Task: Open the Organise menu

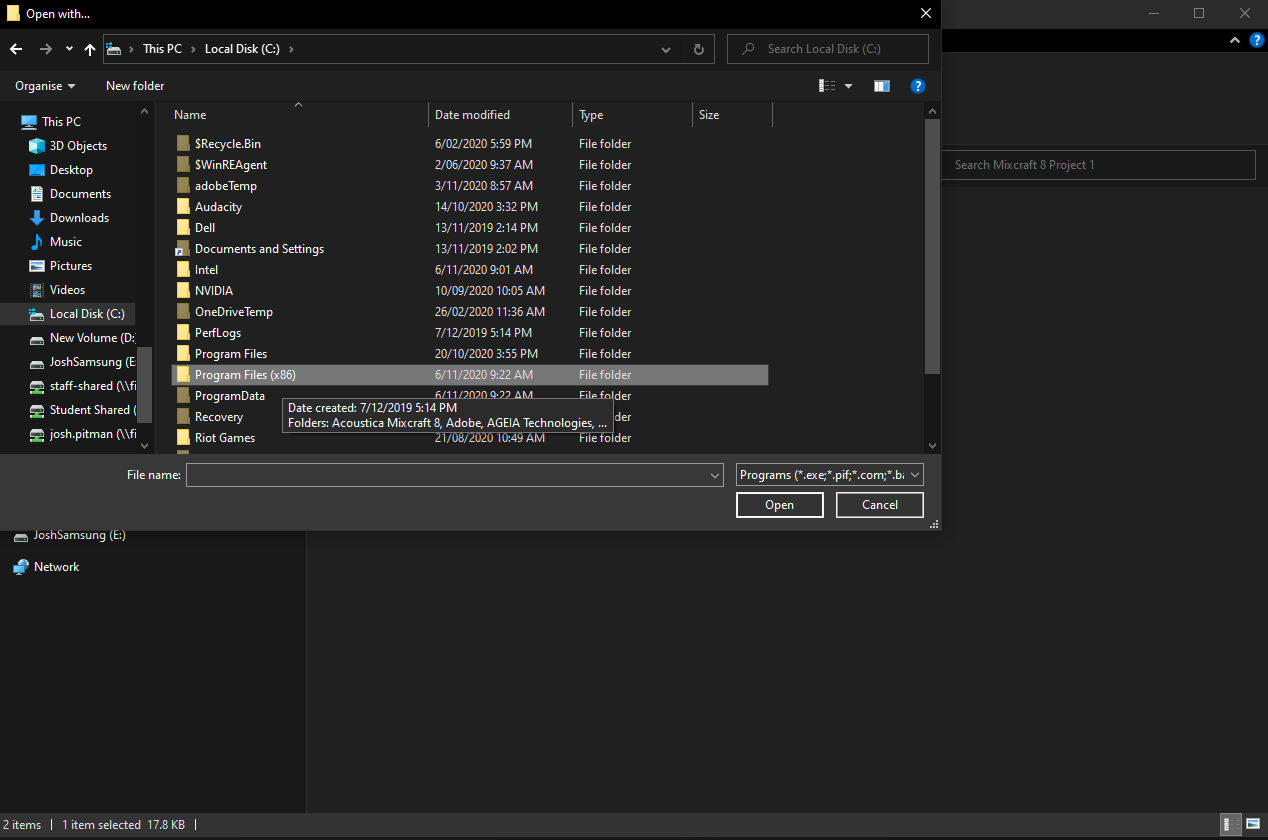Action: [45, 86]
